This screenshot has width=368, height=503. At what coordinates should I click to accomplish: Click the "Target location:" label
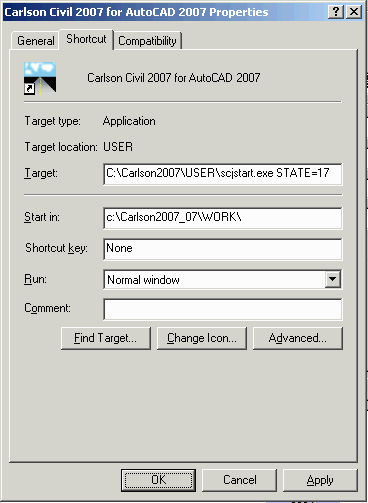[x=61, y=147]
